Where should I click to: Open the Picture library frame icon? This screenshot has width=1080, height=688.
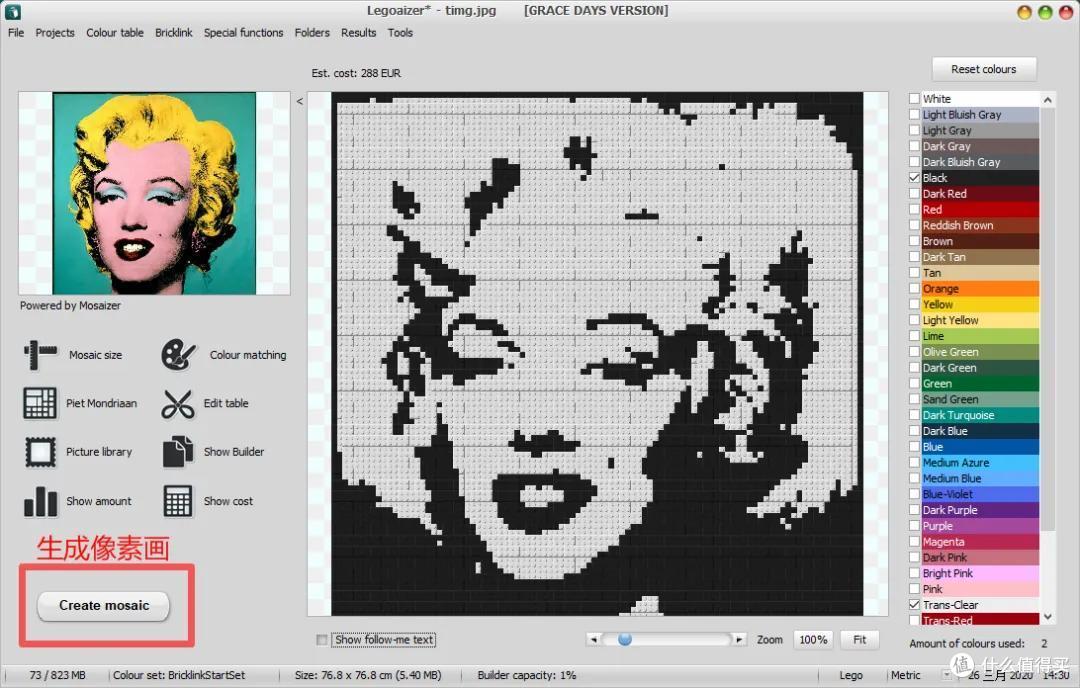click(40, 452)
